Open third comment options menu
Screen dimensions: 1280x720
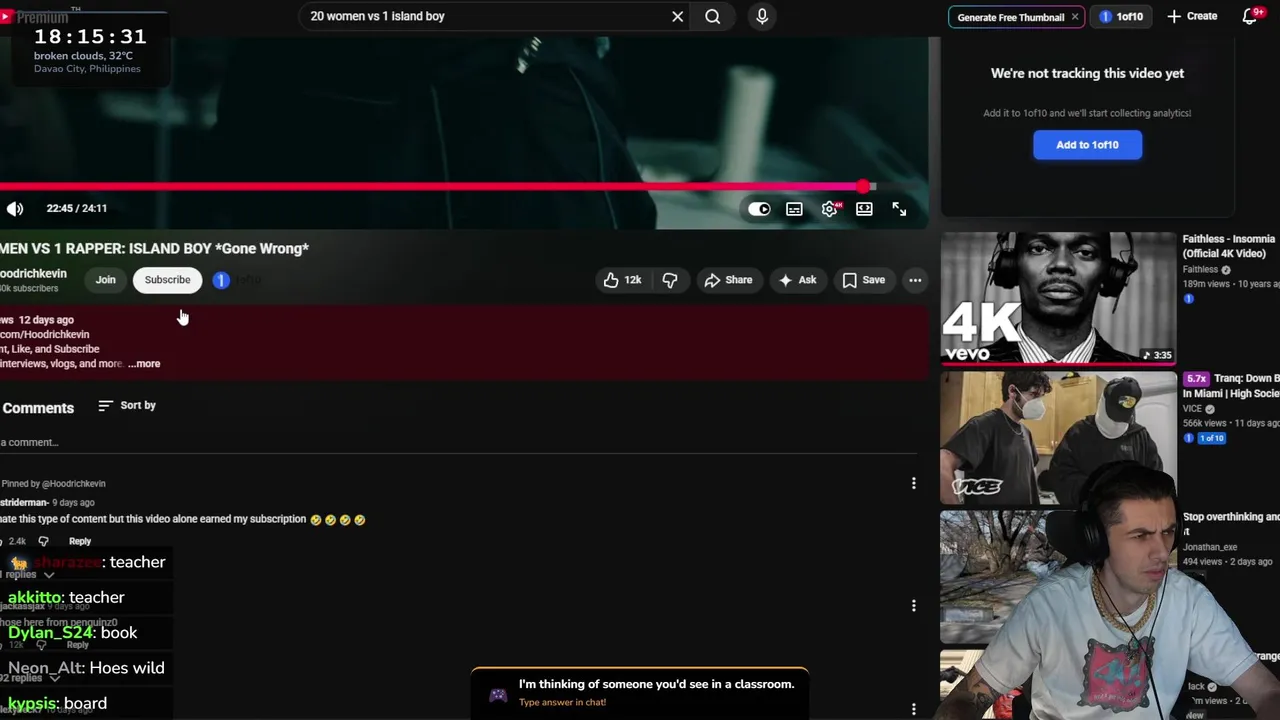tap(913, 709)
